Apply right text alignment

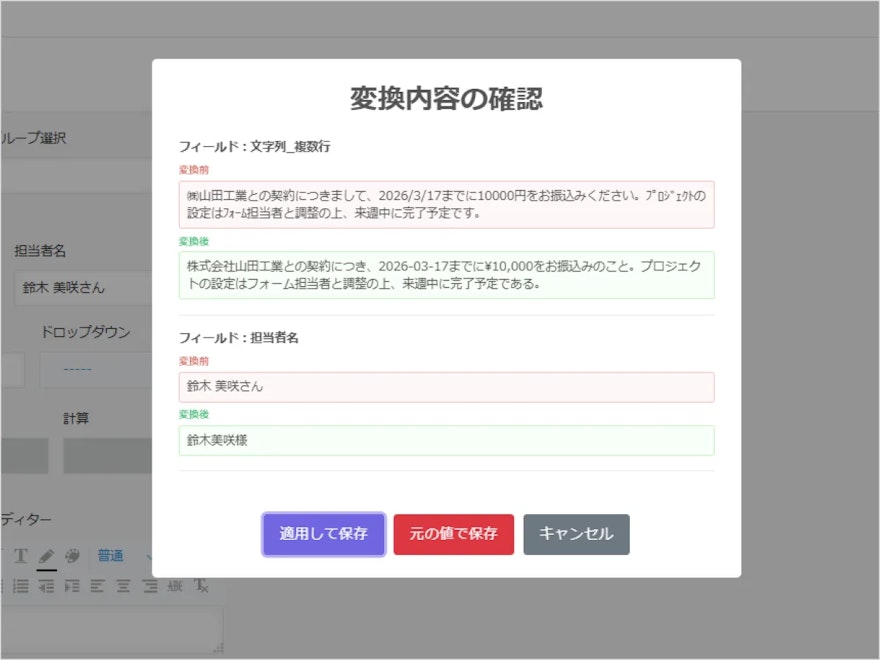tap(149, 586)
